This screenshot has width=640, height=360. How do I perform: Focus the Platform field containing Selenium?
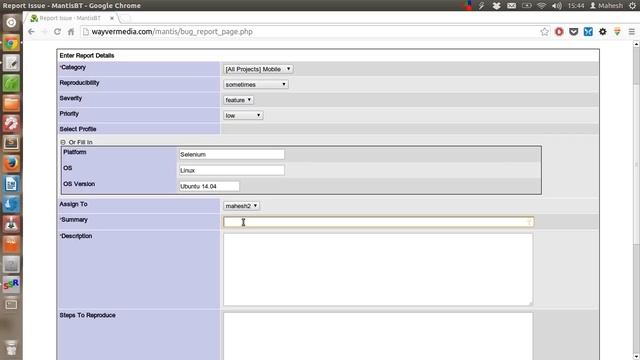coord(231,154)
